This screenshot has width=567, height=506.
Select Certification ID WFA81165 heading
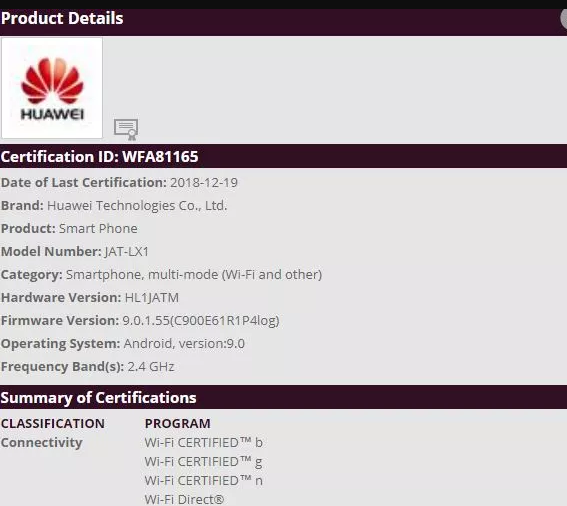[99, 157]
